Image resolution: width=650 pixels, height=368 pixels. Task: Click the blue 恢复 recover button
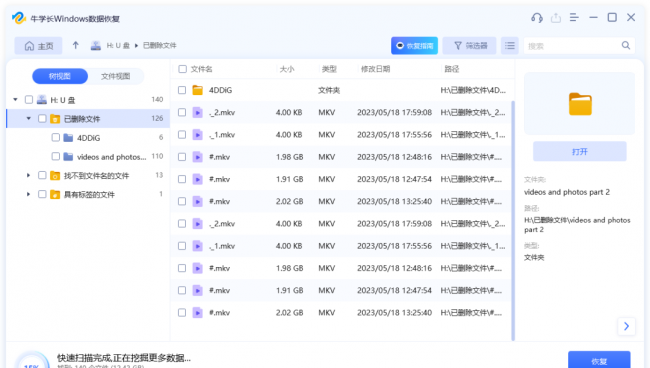pyautogui.click(x=599, y=360)
